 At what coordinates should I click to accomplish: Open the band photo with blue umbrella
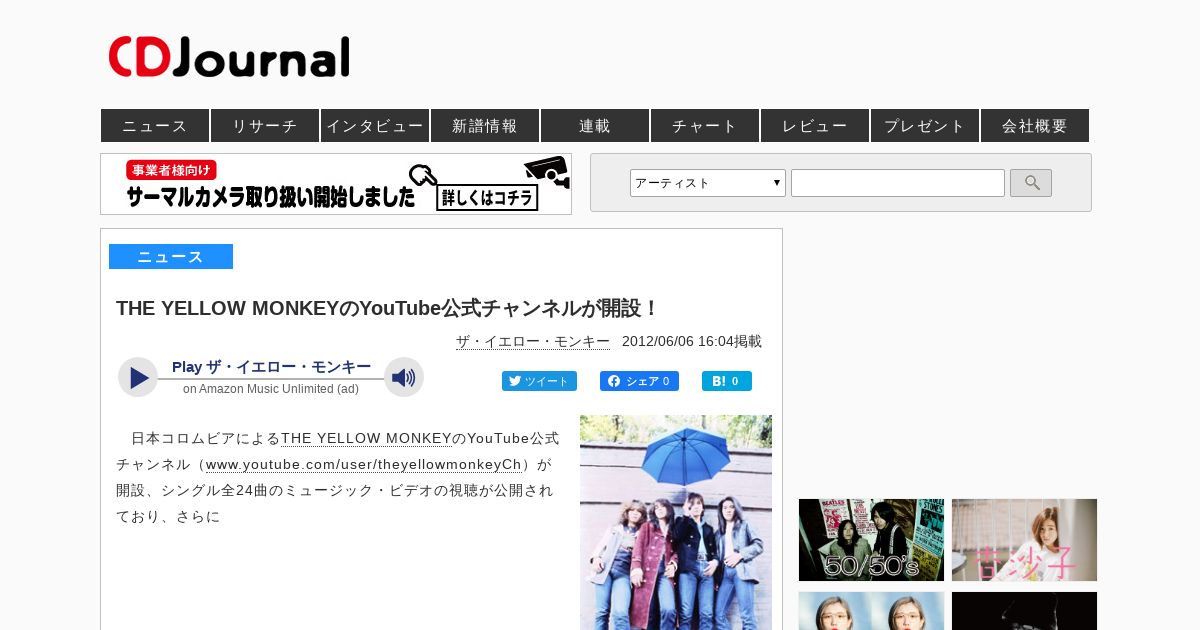pyautogui.click(x=676, y=522)
